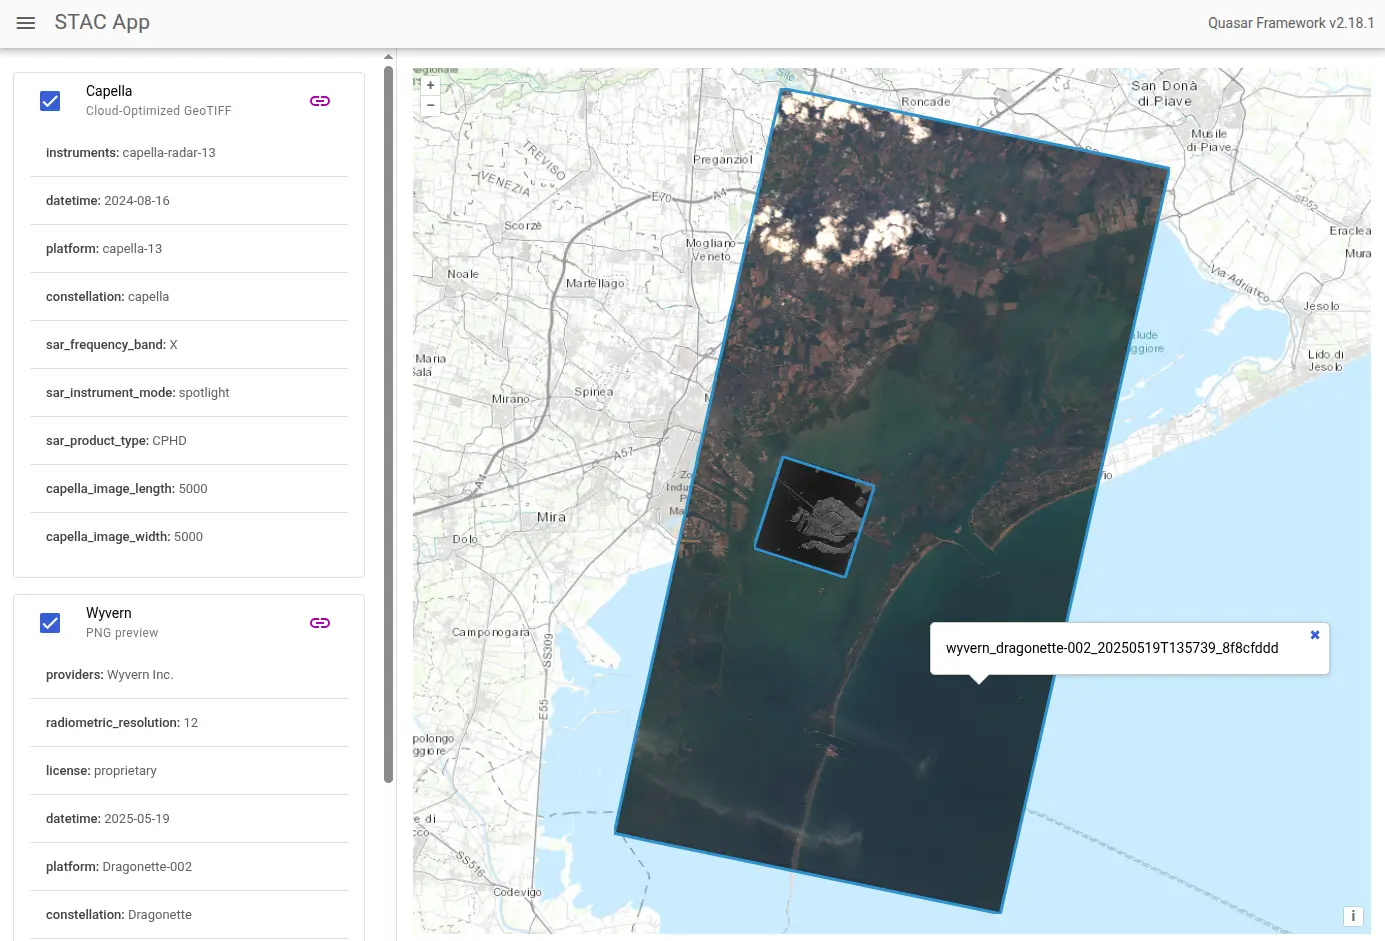Click the Preganziol map label
The width and height of the screenshot is (1385, 941).
pos(723,160)
